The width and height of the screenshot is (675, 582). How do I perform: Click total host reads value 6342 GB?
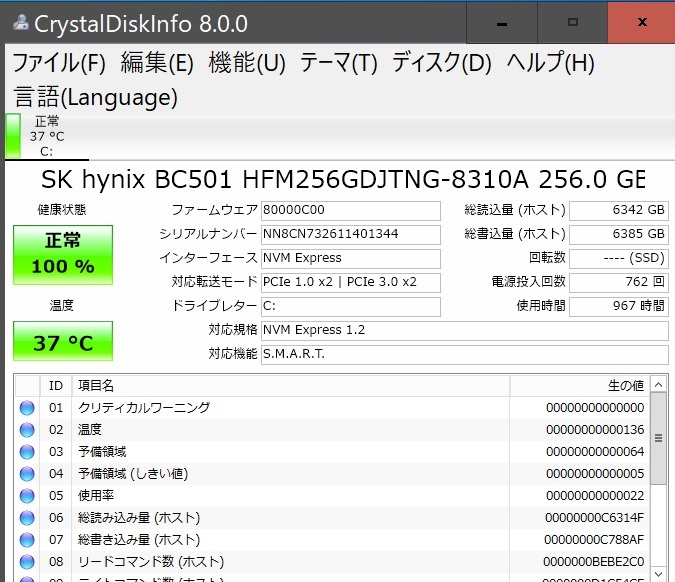[x=619, y=211]
